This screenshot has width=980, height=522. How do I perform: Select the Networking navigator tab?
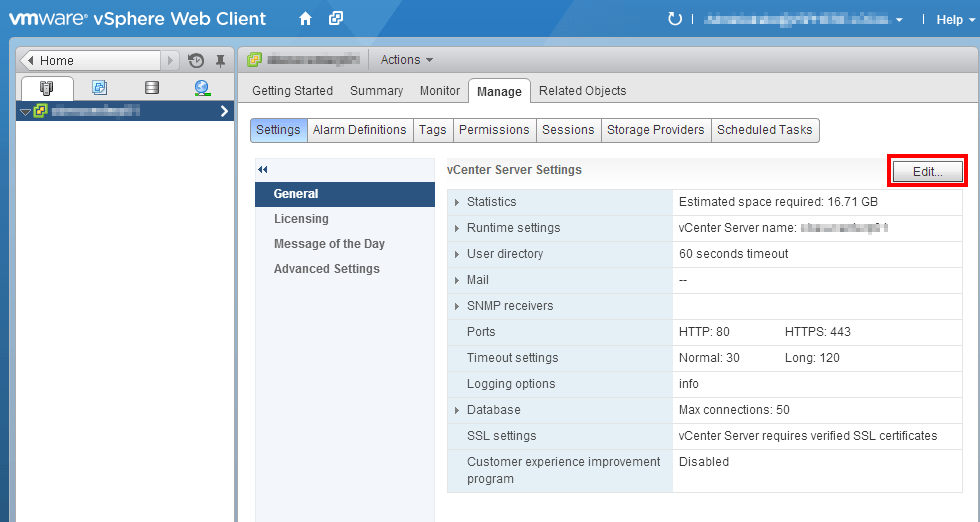click(x=202, y=88)
